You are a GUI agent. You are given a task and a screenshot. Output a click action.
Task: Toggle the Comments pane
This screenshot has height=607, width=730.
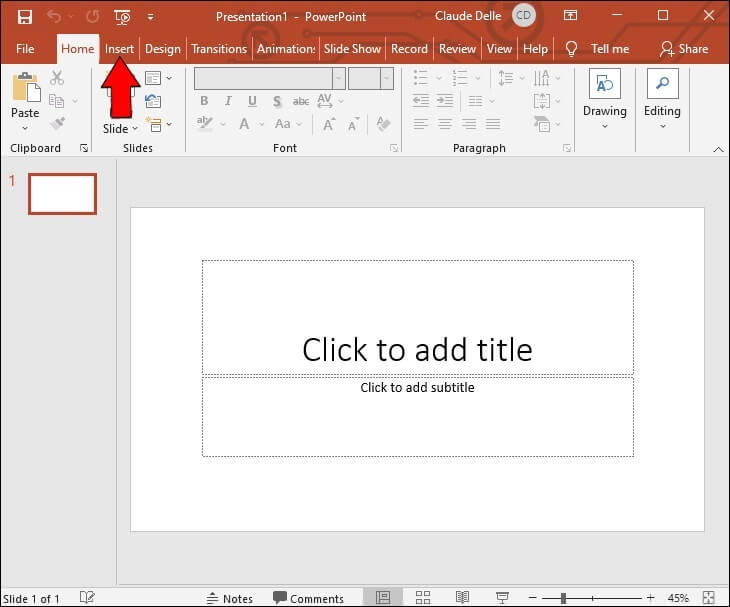tap(308, 598)
